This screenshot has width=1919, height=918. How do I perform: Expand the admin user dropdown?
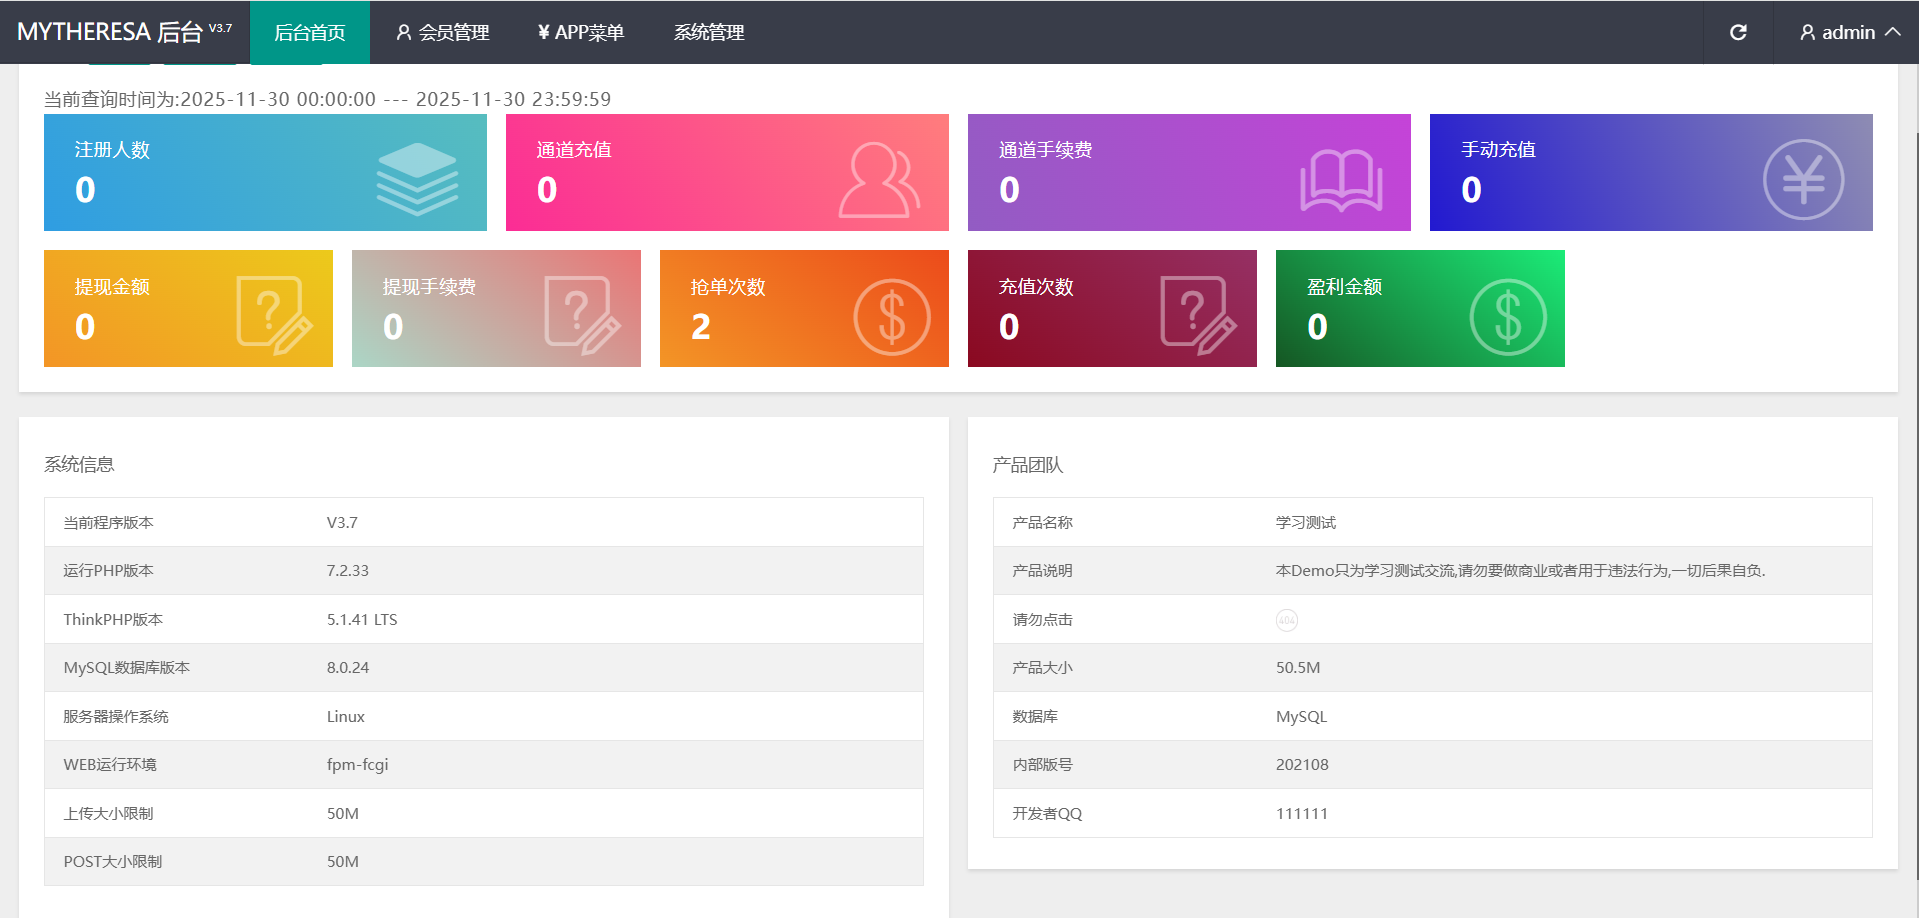coord(1849,32)
